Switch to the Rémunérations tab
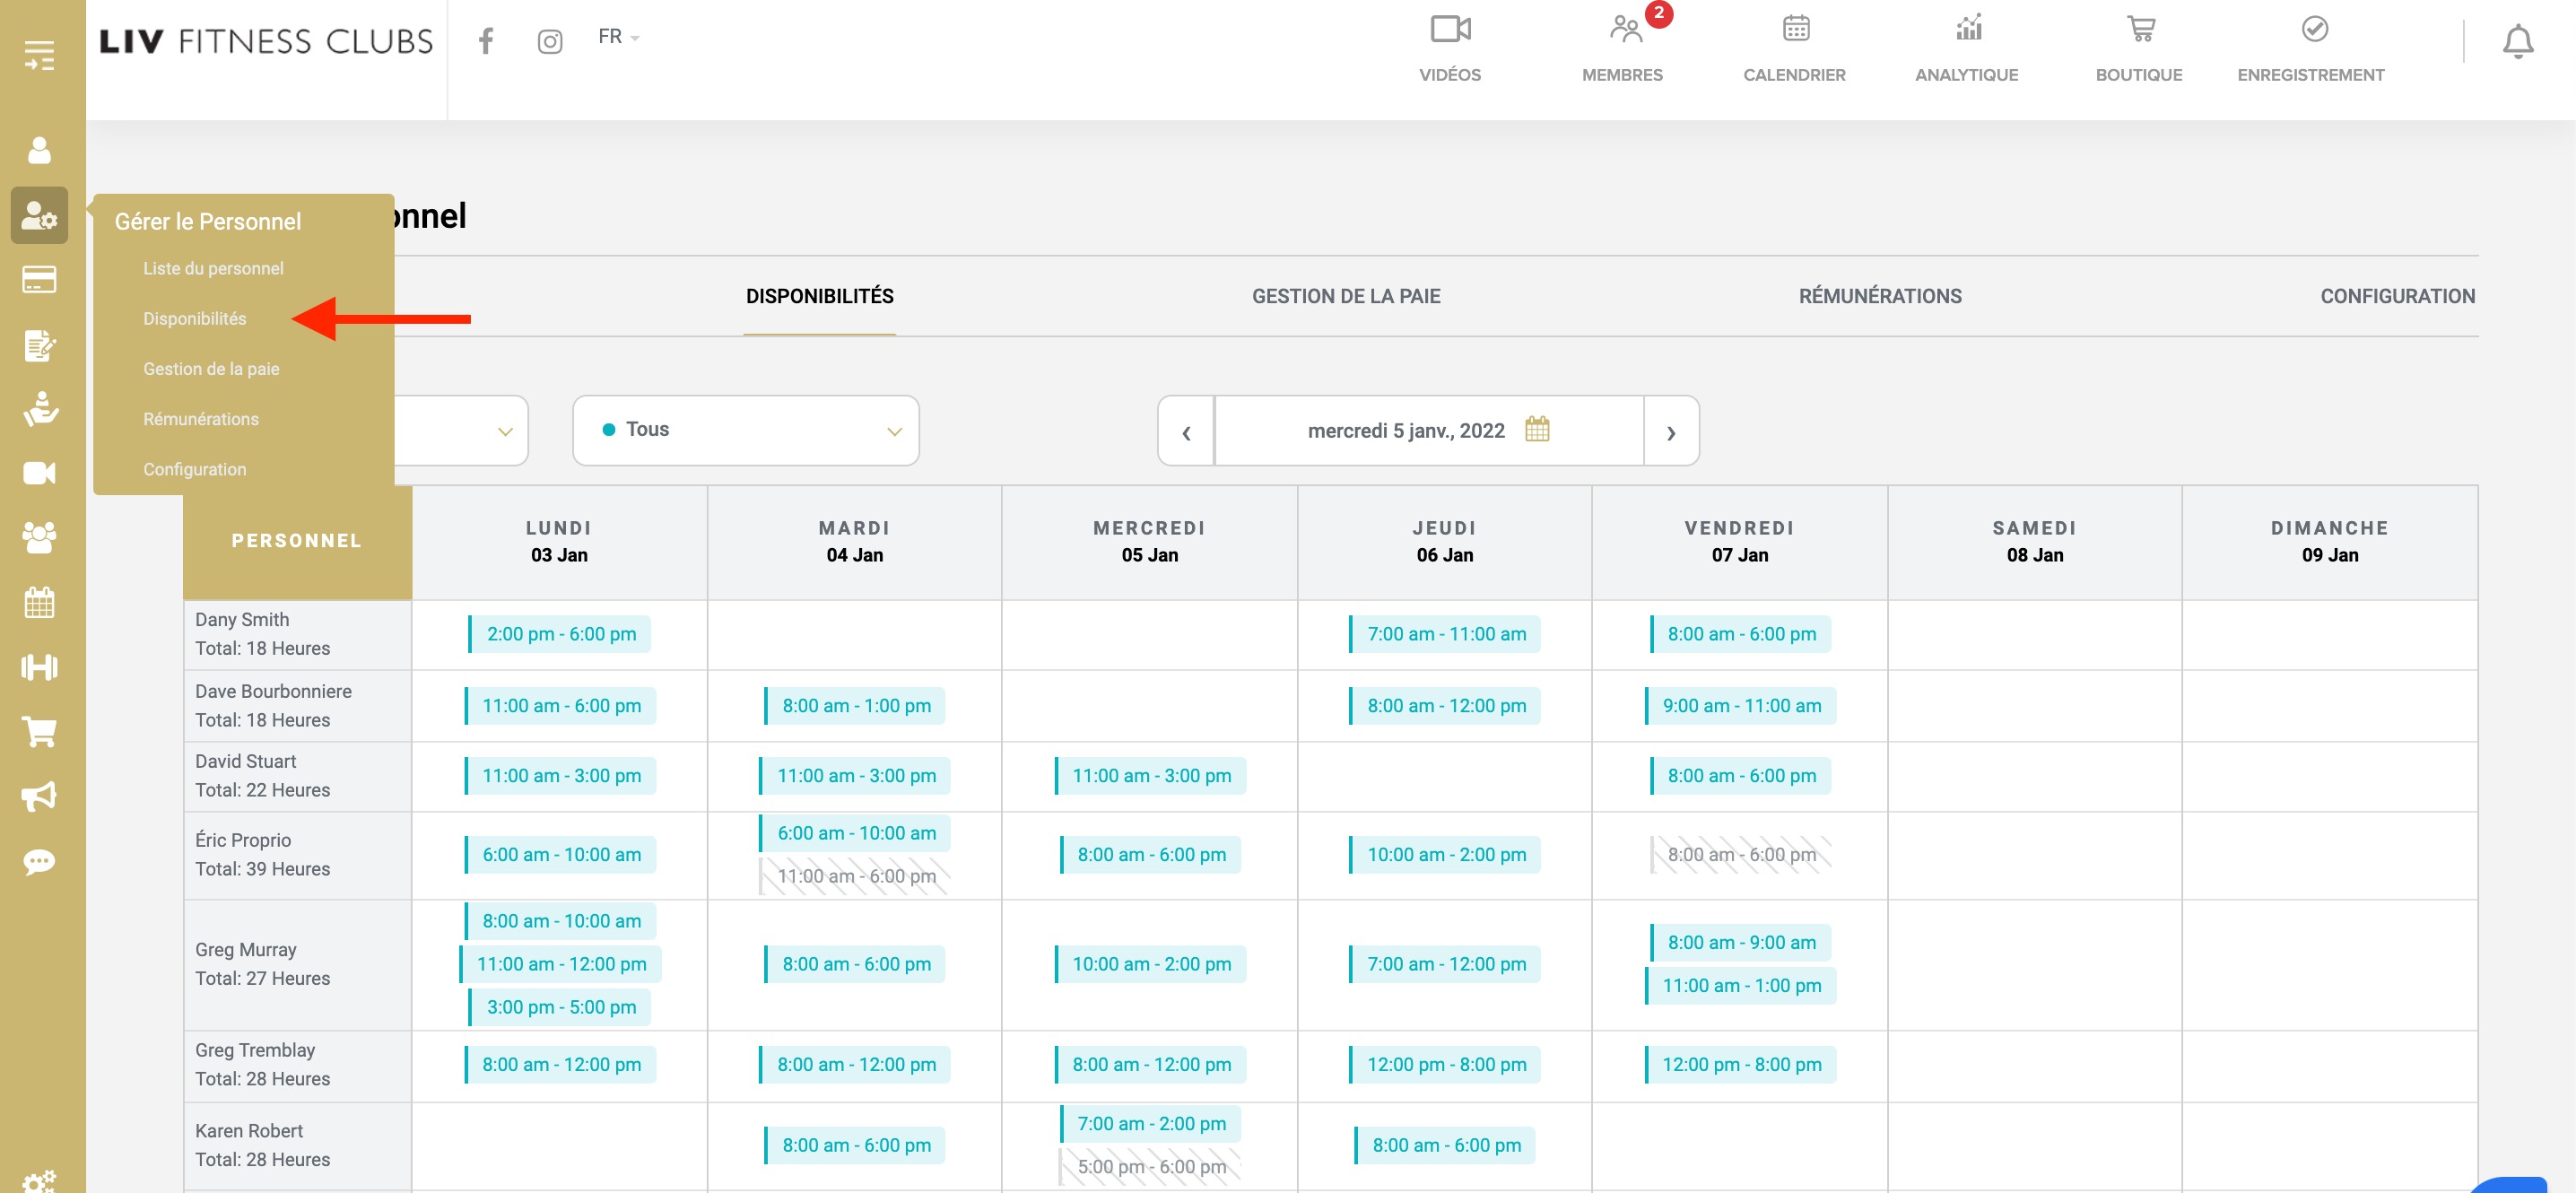2576x1193 pixels. click(1879, 296)
